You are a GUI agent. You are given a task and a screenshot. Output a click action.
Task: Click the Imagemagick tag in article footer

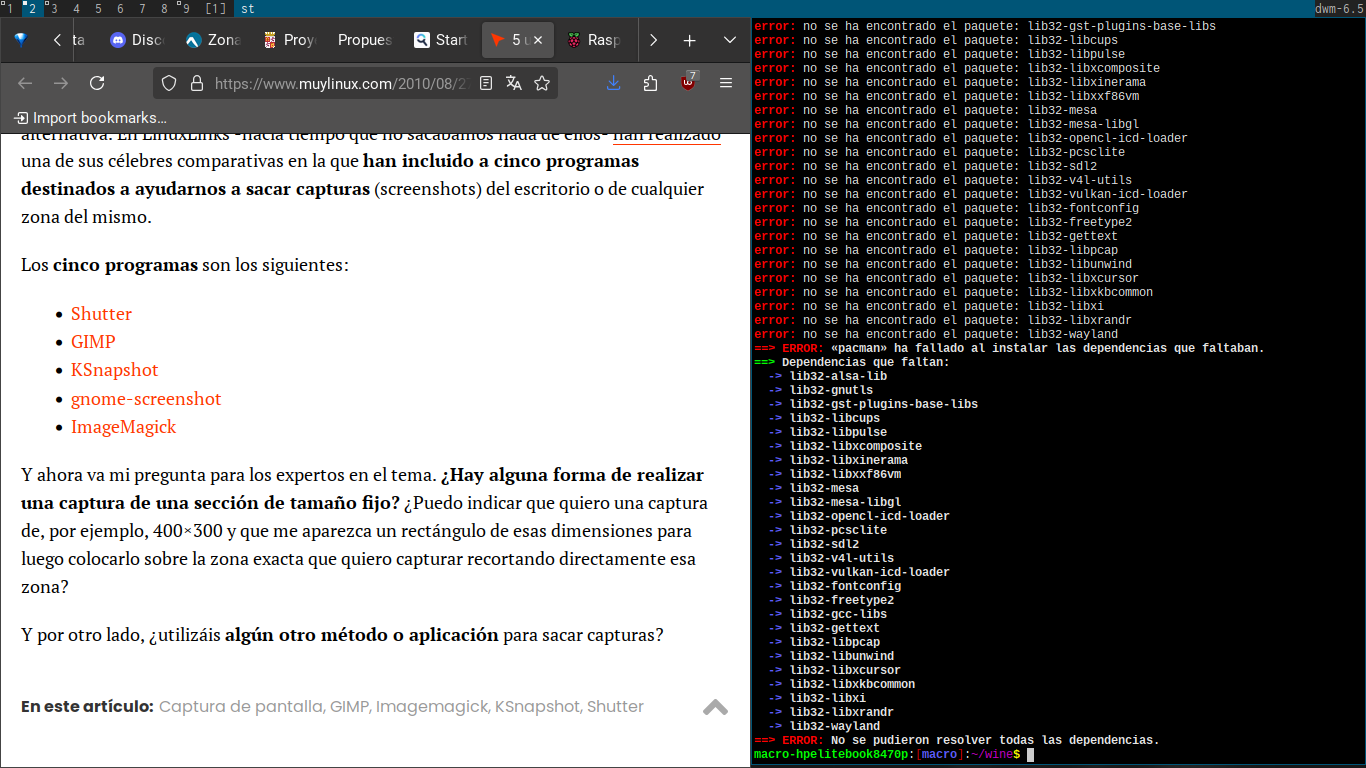(x=432, y=706)
